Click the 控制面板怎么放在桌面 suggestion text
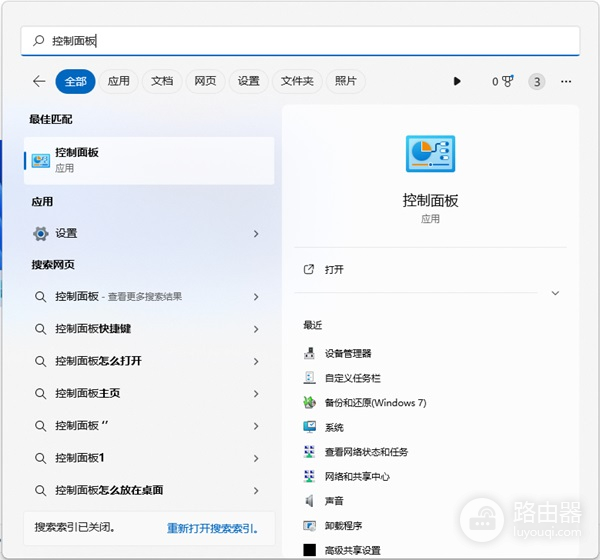This screenshot has width=600, height=560. point(109,490)
